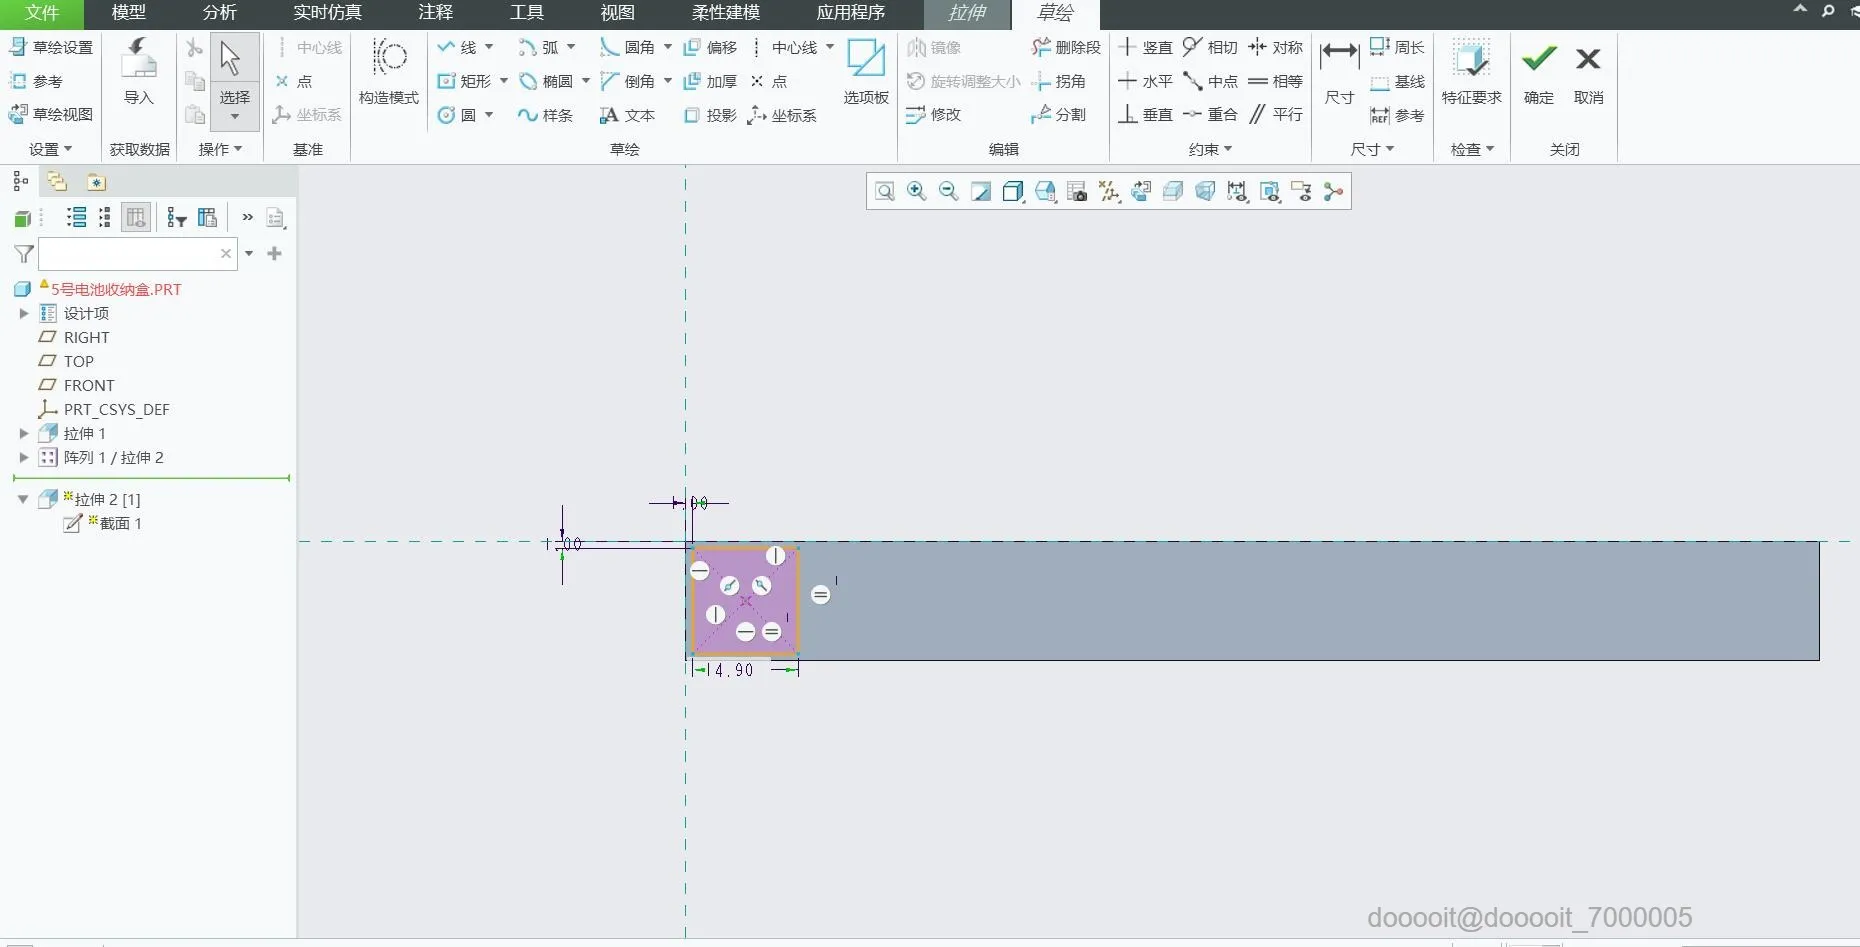The width and height of the screenshot is (1860, 947).
Task: Click the 删除段 delete segment tool
Action: [1066, 47]
